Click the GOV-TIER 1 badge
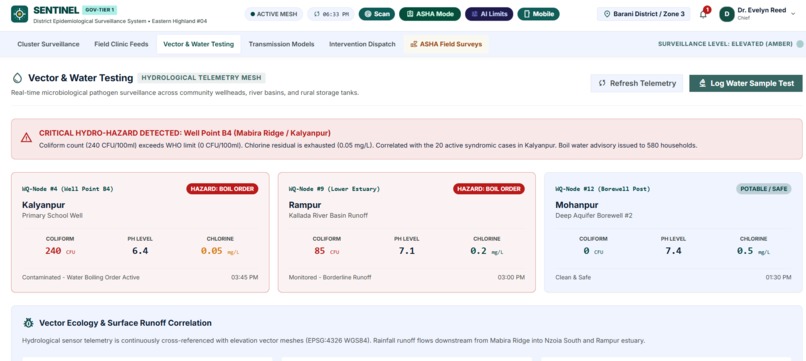This screenshot has height=361, width=806. tap(100, 10)
